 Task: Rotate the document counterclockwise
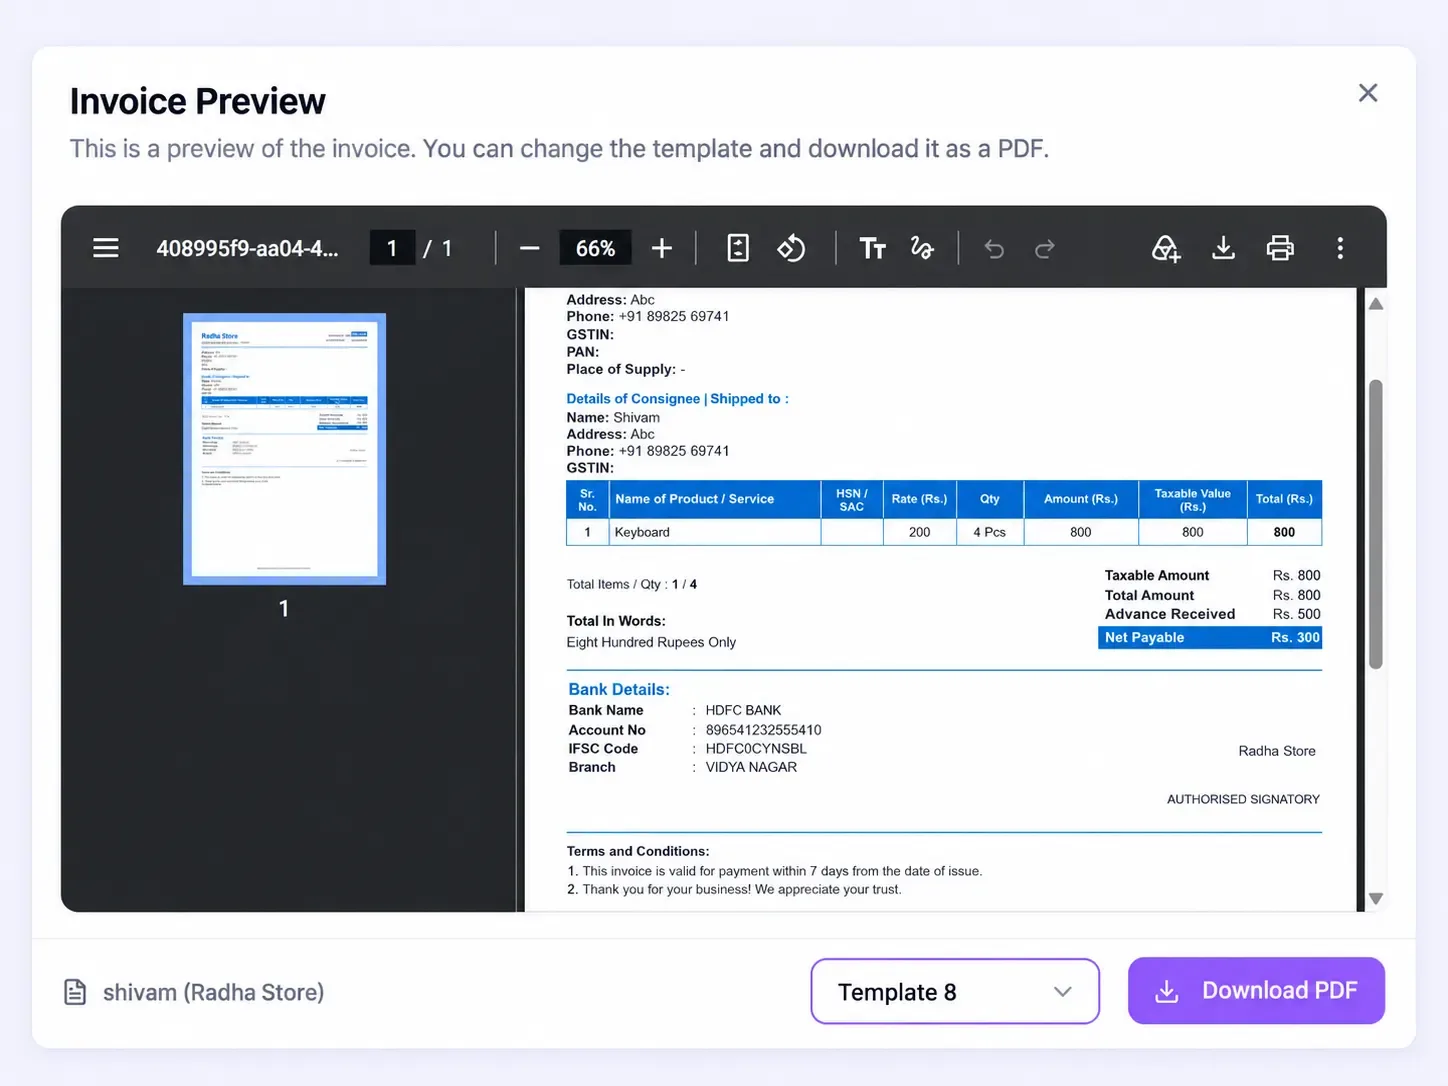[791, 248]
